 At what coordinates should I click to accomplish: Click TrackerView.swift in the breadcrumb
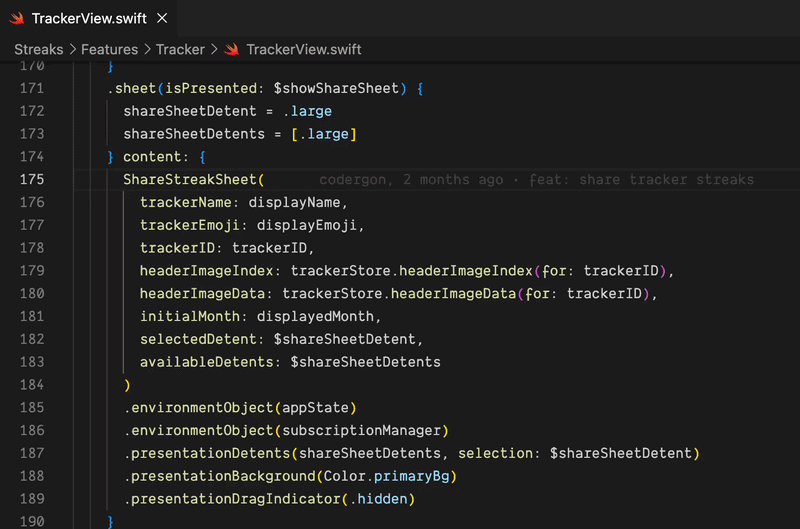point(304,49)
